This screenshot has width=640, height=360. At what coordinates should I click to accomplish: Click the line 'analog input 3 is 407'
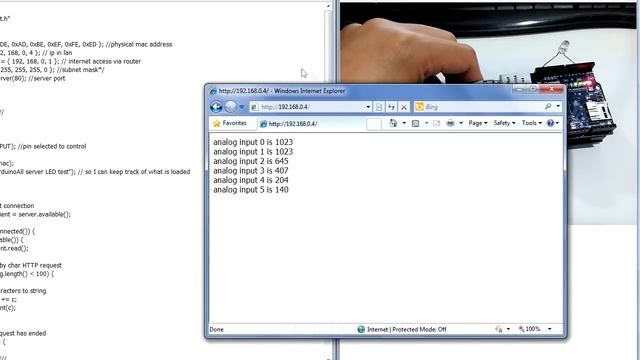click(251, 171)
